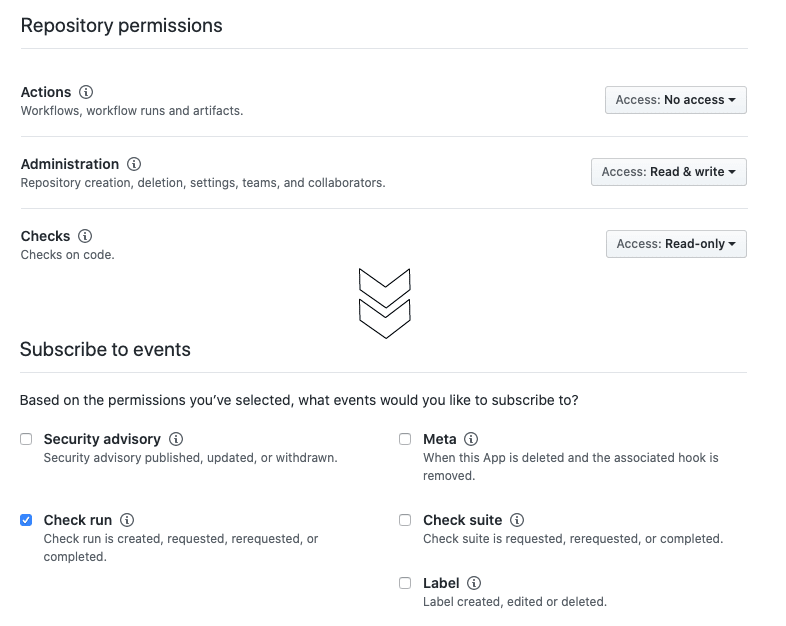This screenshot has height=626, width=786.
Task: Tick the Check suite event checkbox
Action: tap(405, 520)
